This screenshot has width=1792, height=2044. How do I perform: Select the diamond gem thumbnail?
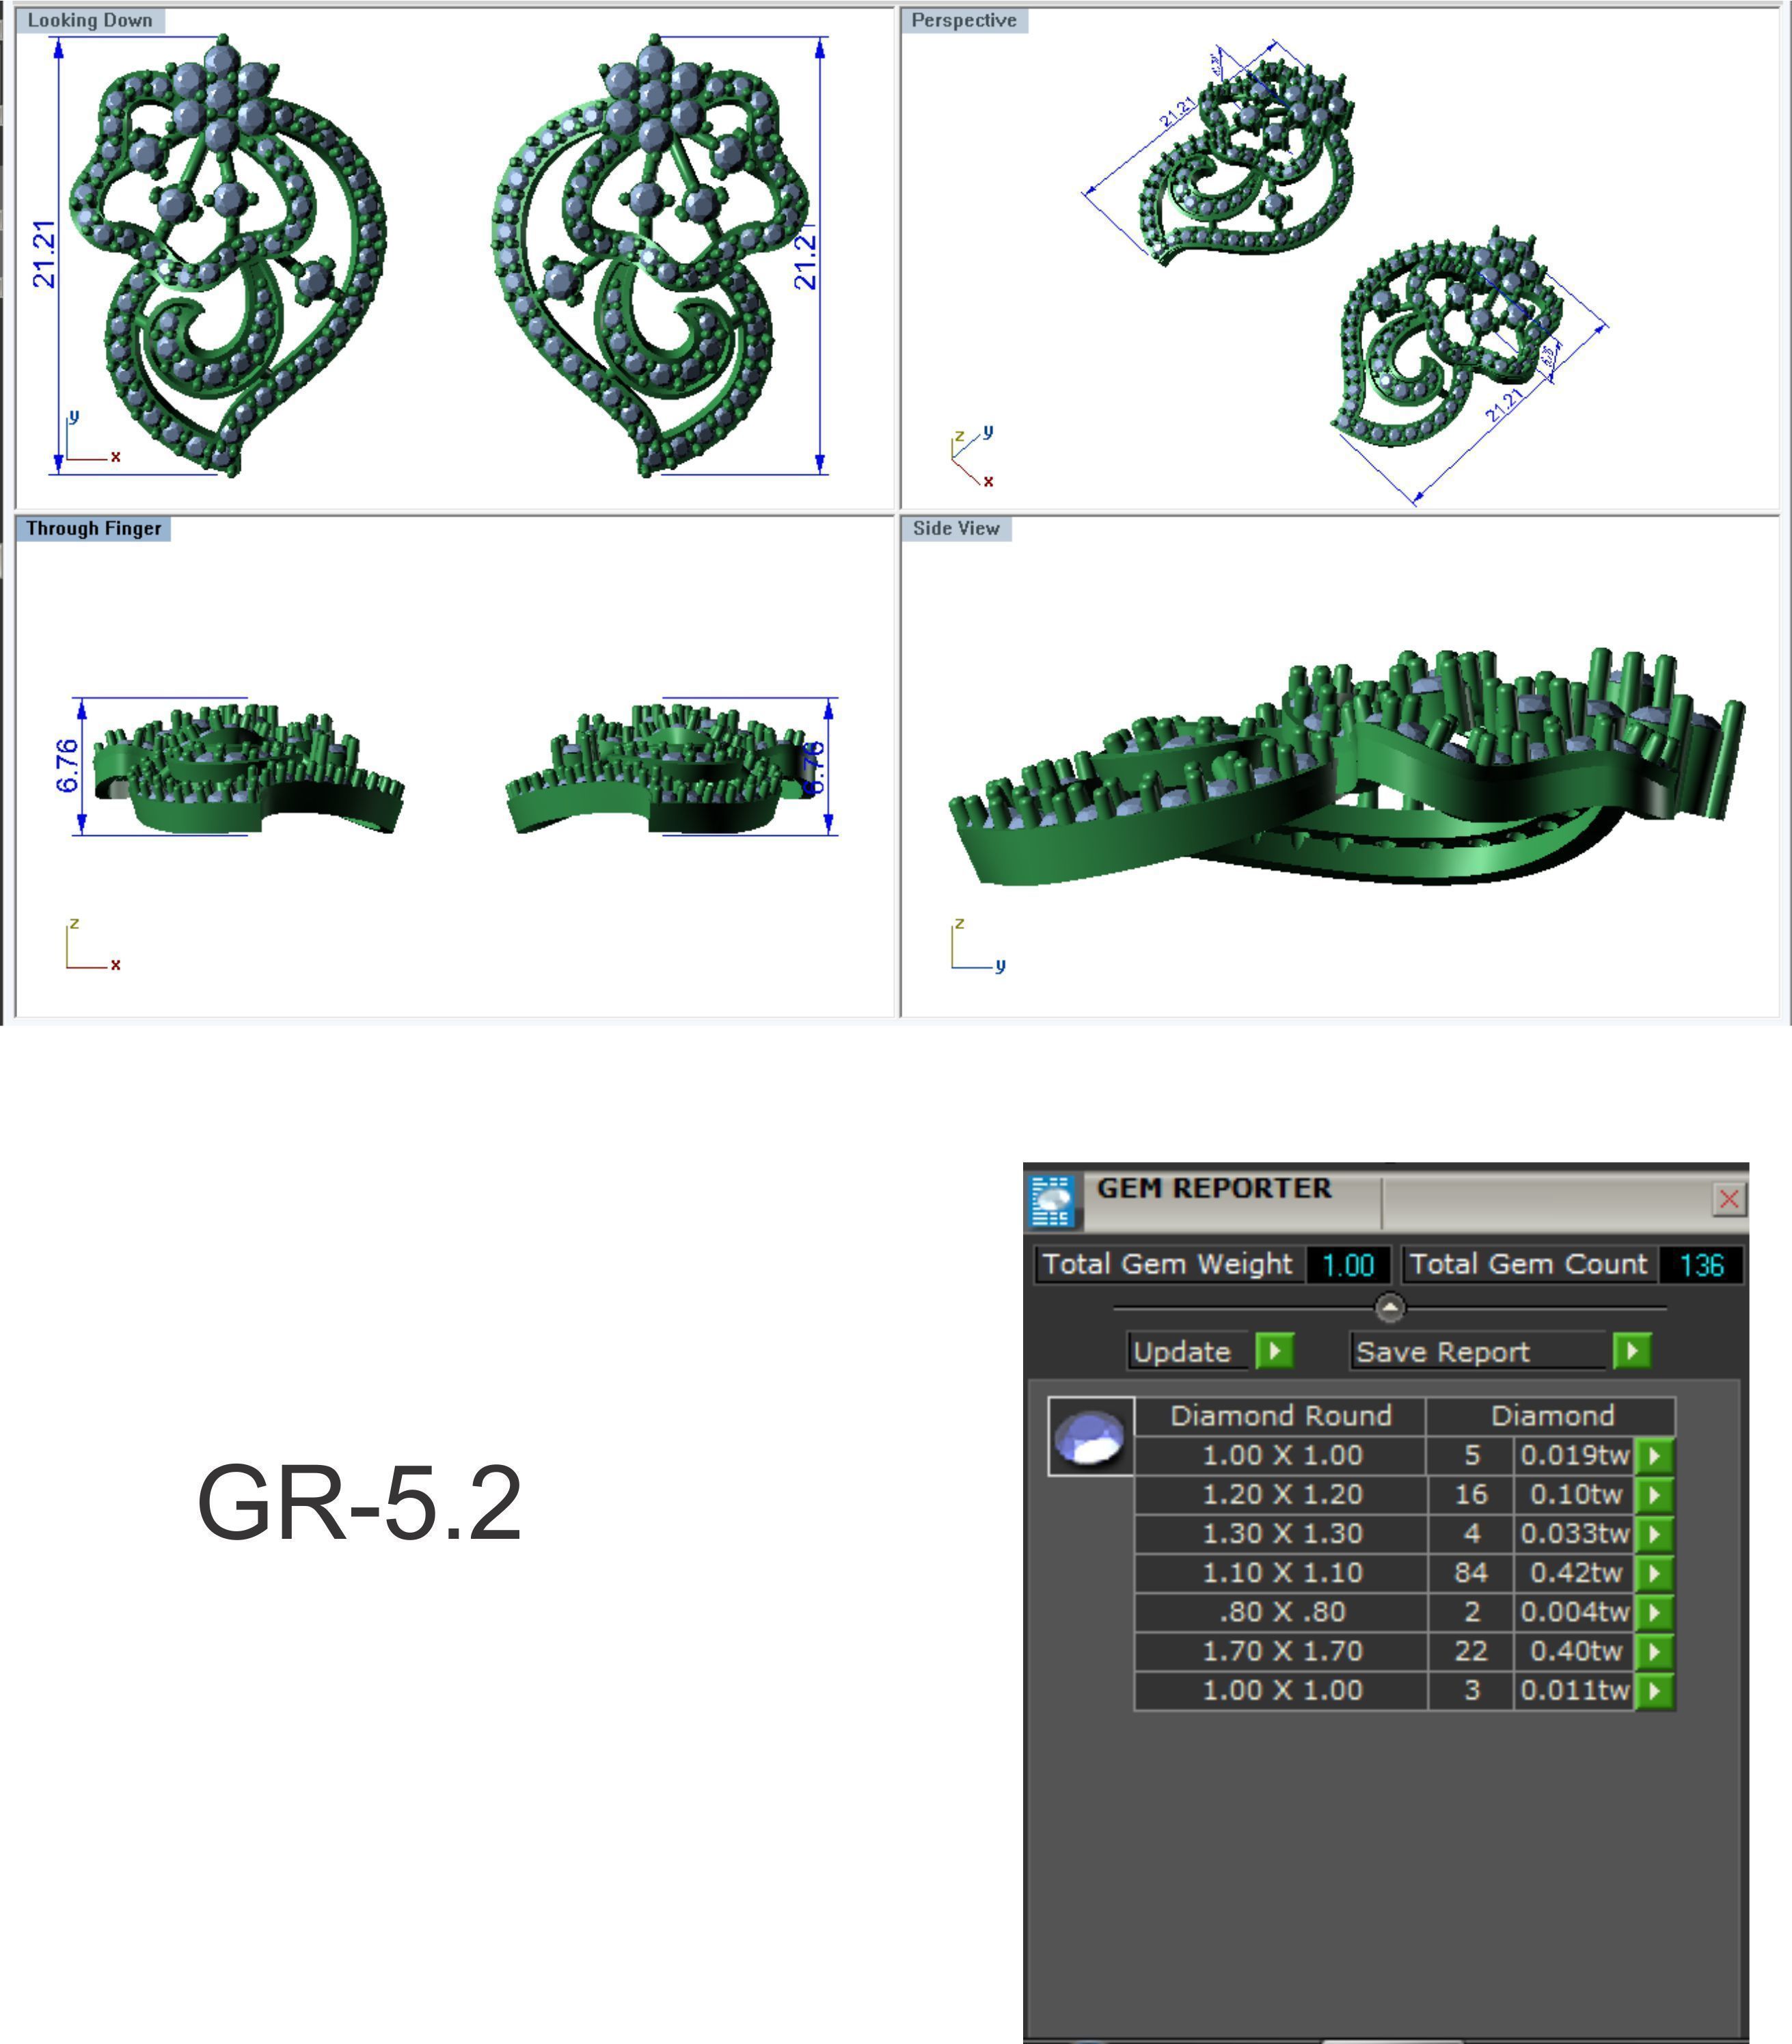1090,1436
